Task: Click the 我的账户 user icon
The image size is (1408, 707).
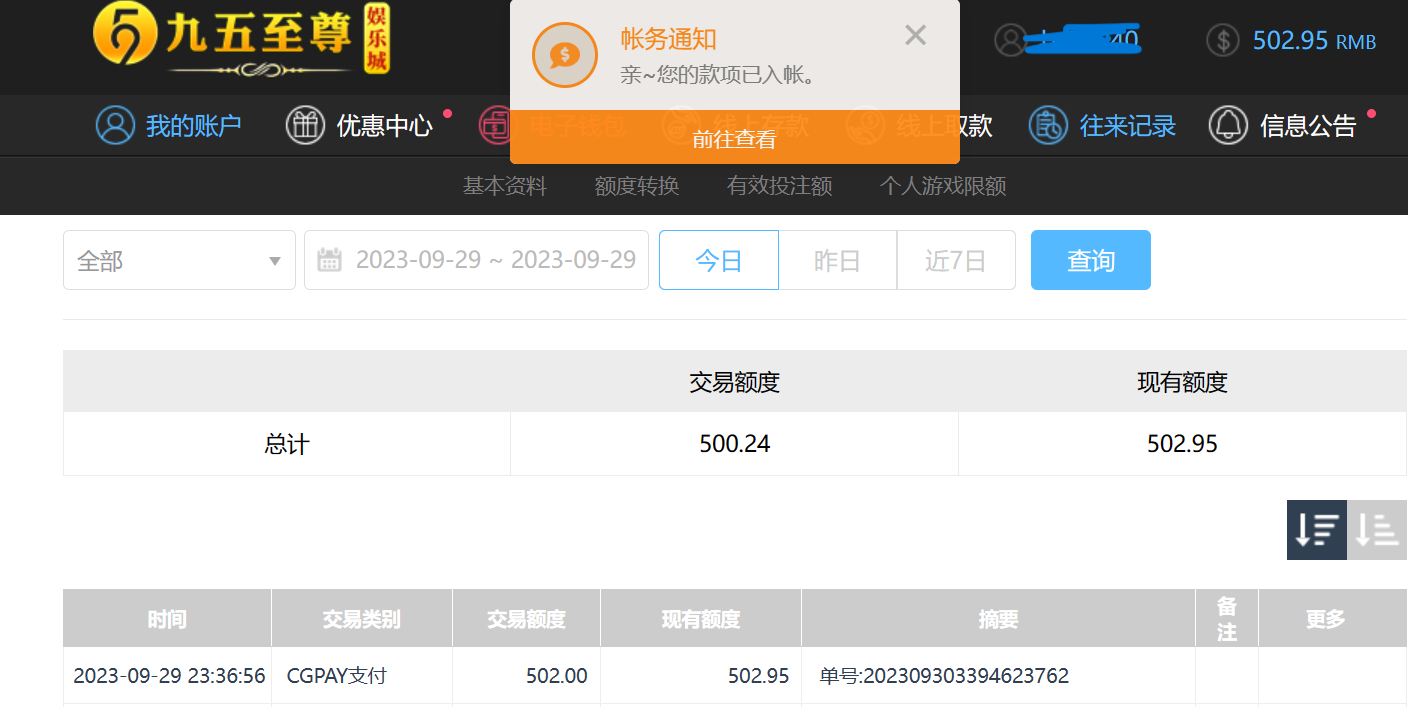Action: click(x=115, y=125)
